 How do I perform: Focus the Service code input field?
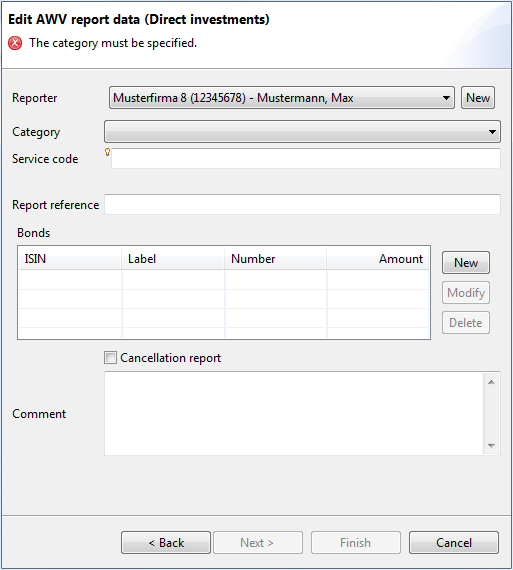(x=306, y=158)
